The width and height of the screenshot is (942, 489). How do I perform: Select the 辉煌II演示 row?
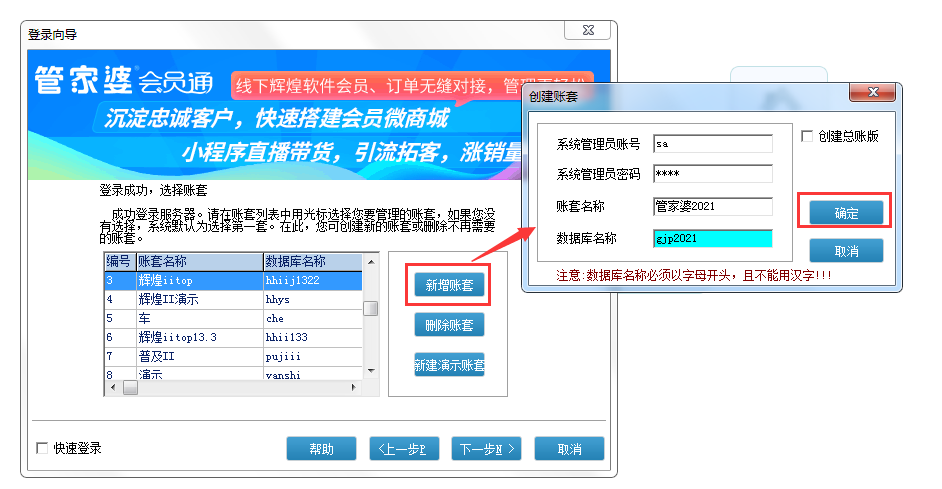click(x=234, y=299)
